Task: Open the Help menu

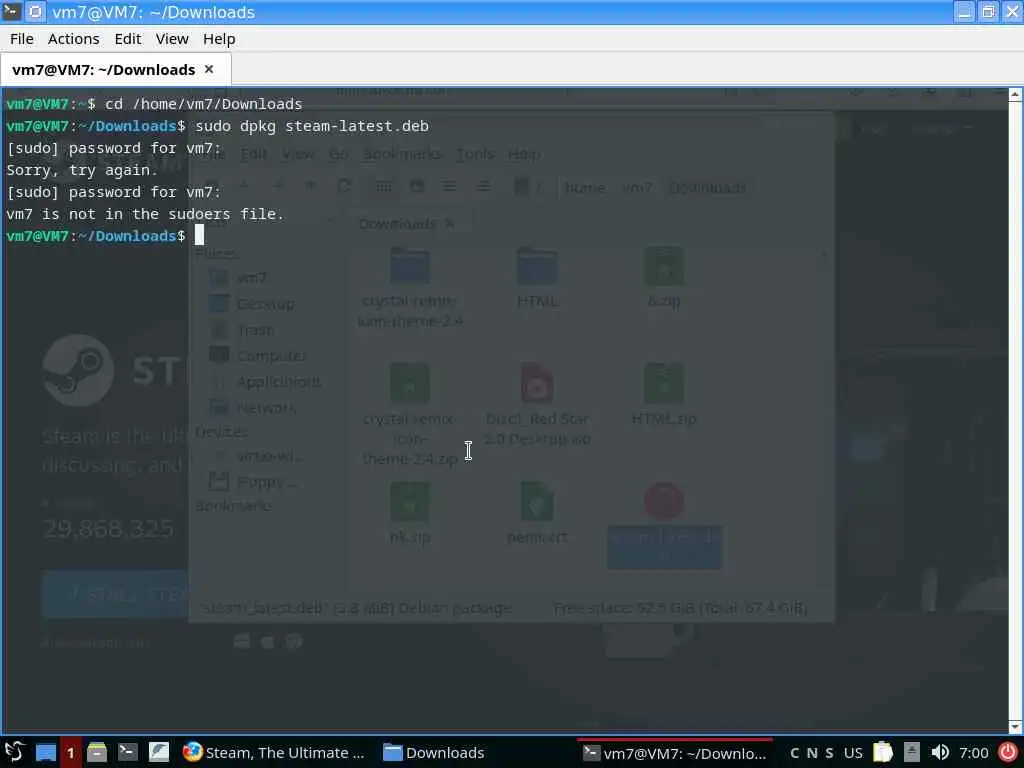Action: coord(219,39)
